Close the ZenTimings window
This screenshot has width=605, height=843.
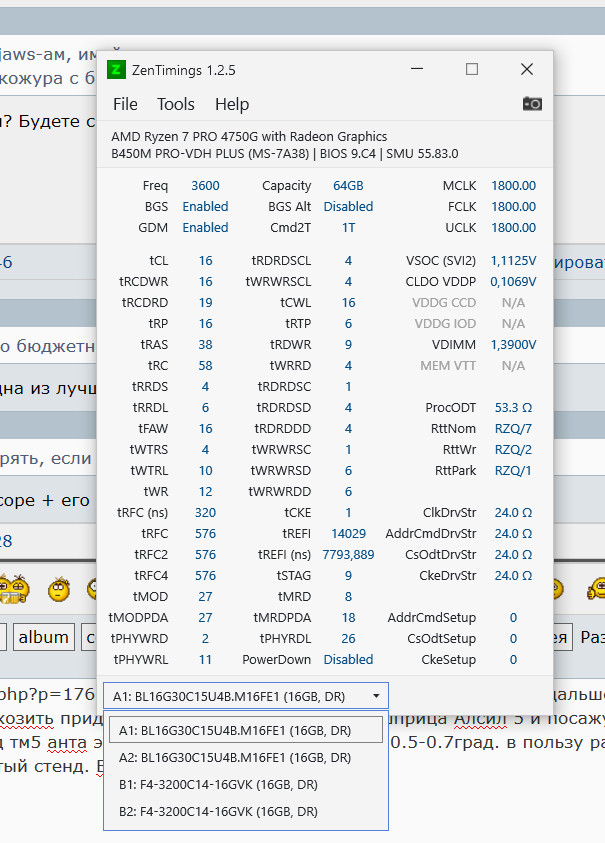[x=527, y=69]
